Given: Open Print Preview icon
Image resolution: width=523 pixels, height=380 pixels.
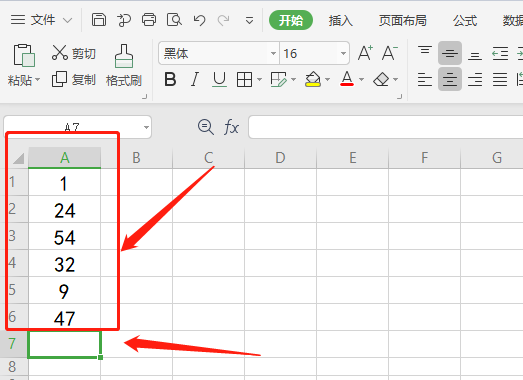Looking at the screenshot, I should 174,20.
